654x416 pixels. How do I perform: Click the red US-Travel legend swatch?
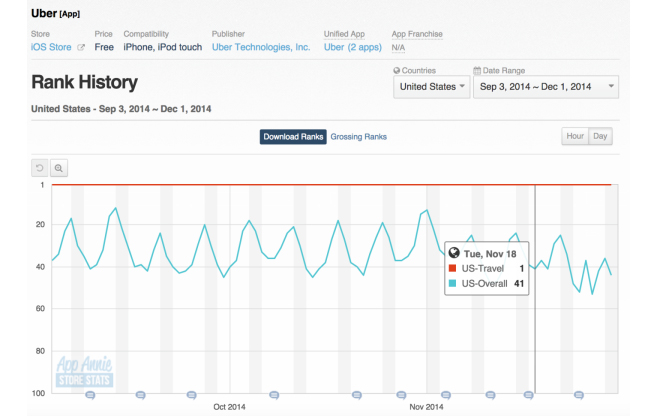454,269
